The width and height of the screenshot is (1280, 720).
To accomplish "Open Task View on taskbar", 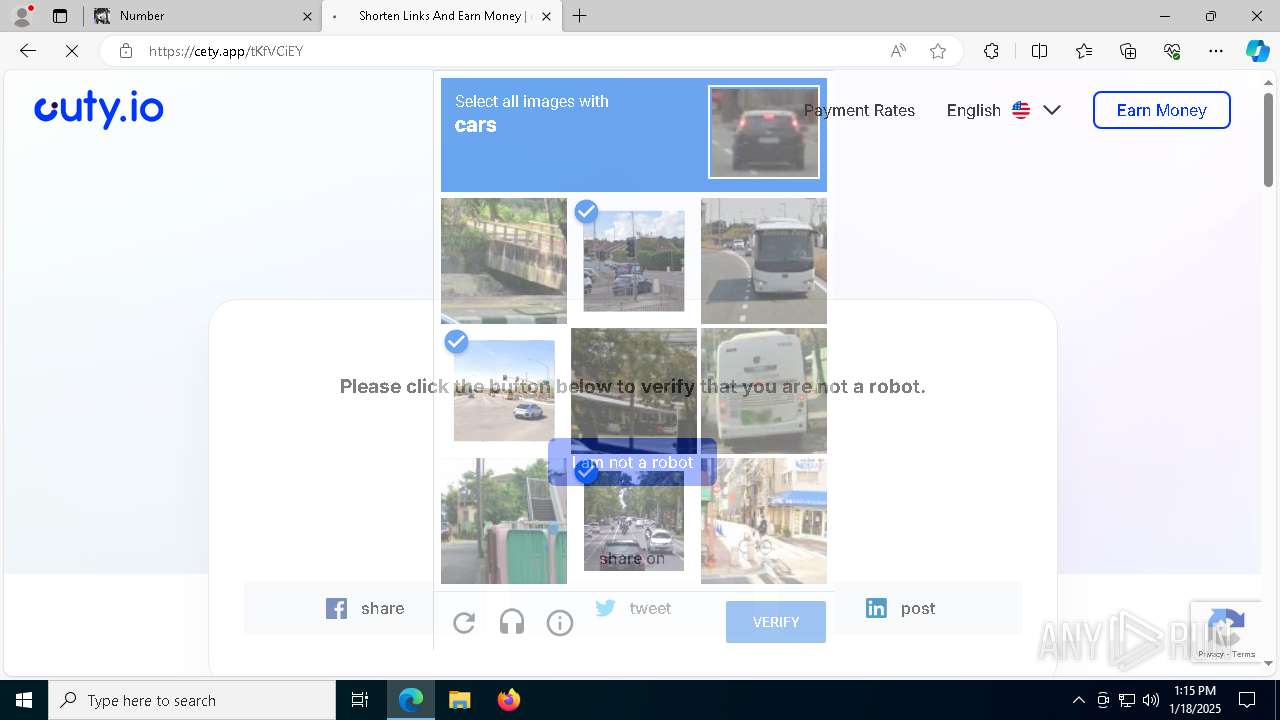I will tap(360, 700).
